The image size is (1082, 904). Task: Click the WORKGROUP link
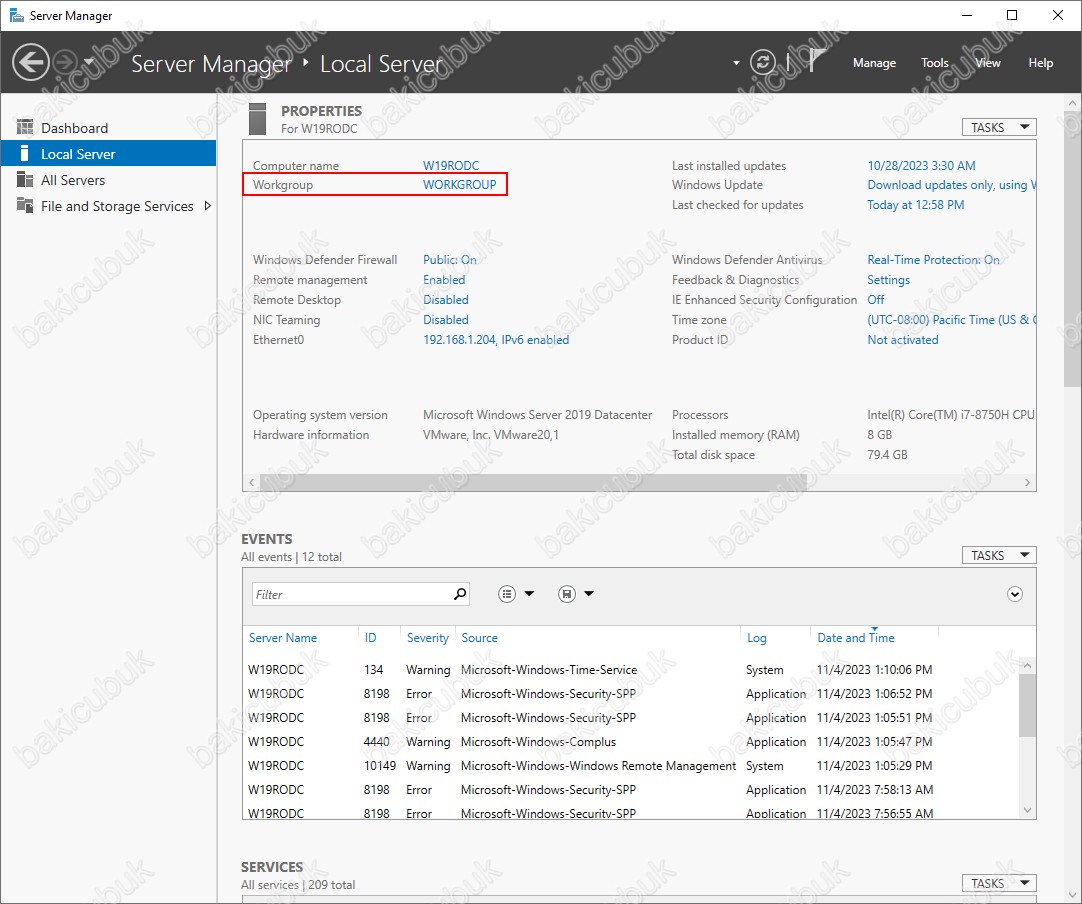pyautogui.click(x=460, y=185)
